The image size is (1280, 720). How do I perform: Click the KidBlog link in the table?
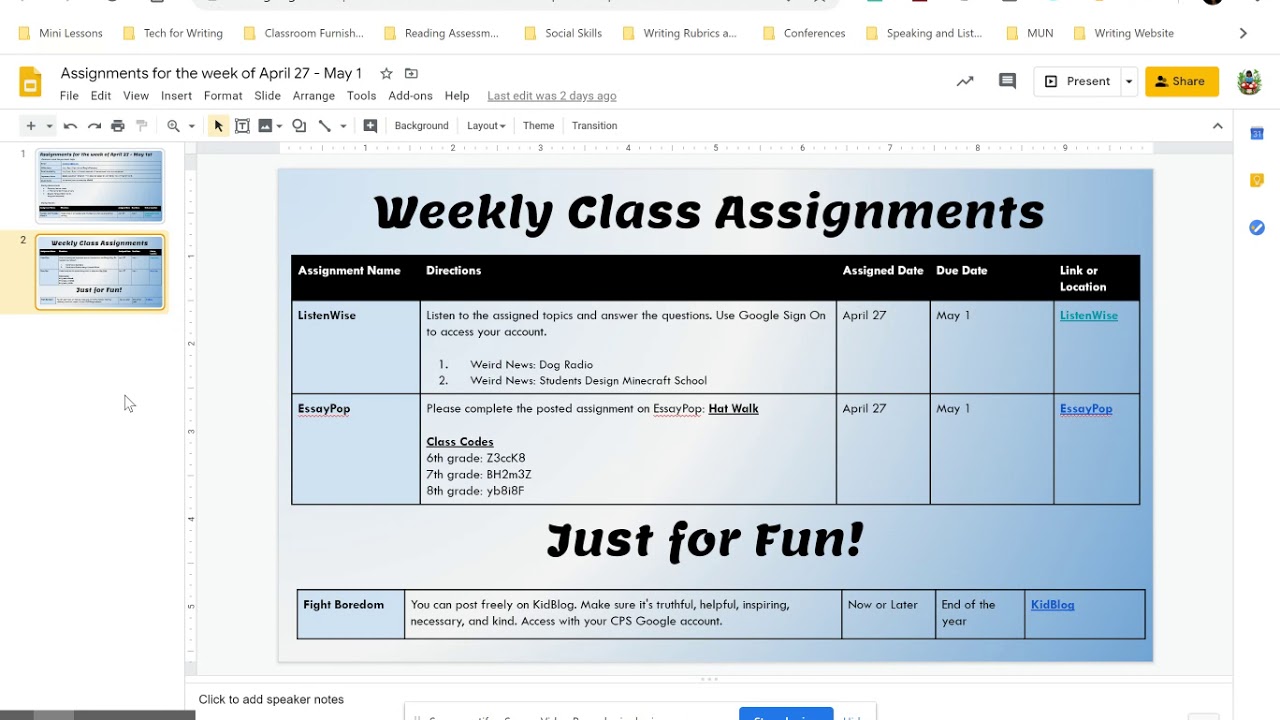pos(1052,604)
